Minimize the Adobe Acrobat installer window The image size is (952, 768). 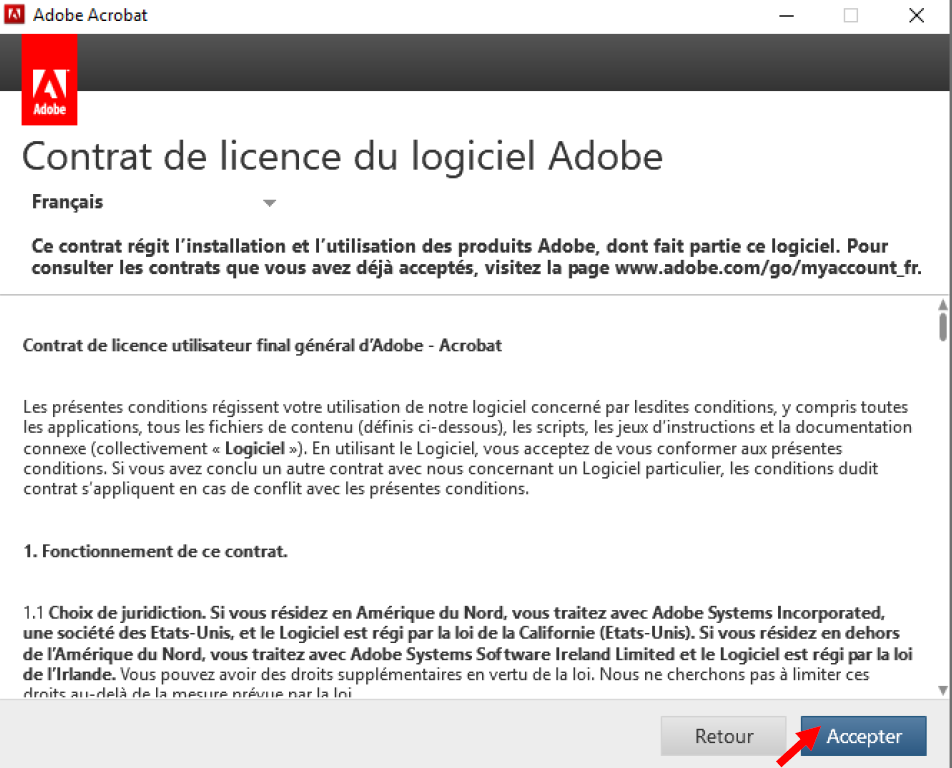tap(785, 16)
